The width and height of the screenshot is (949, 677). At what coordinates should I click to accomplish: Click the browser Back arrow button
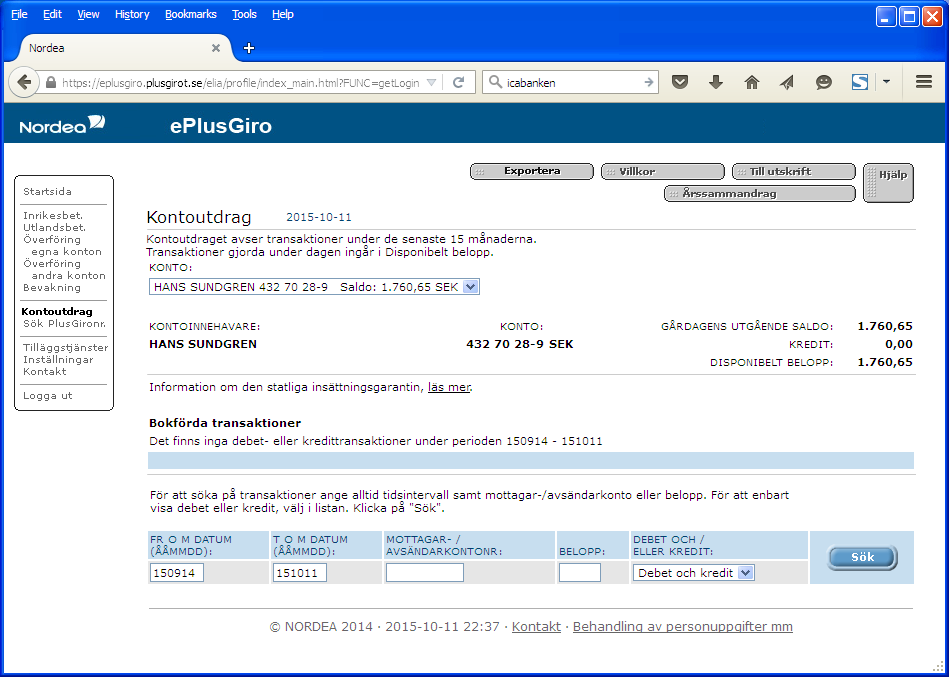[24, 82]
